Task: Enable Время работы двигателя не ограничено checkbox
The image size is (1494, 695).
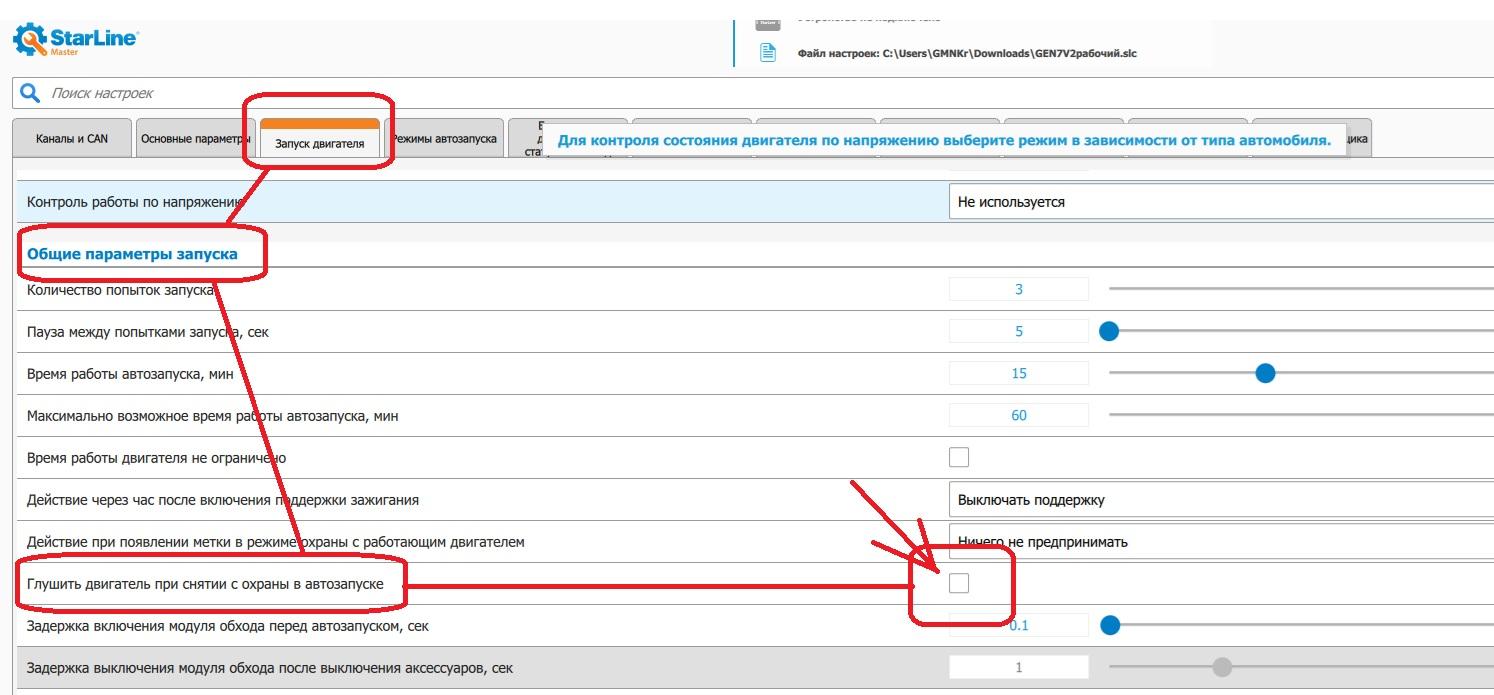Action: [x=959, y=457]
